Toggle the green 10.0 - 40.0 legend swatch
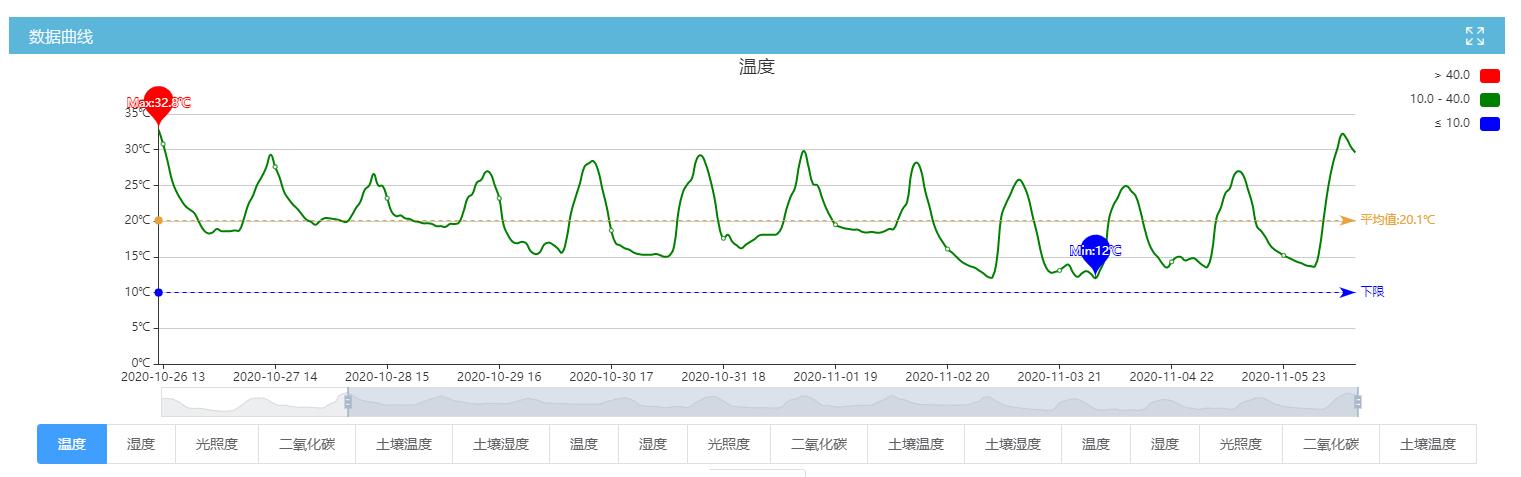The height and width of the screenshot is (477, 1521). (1489, 99)
